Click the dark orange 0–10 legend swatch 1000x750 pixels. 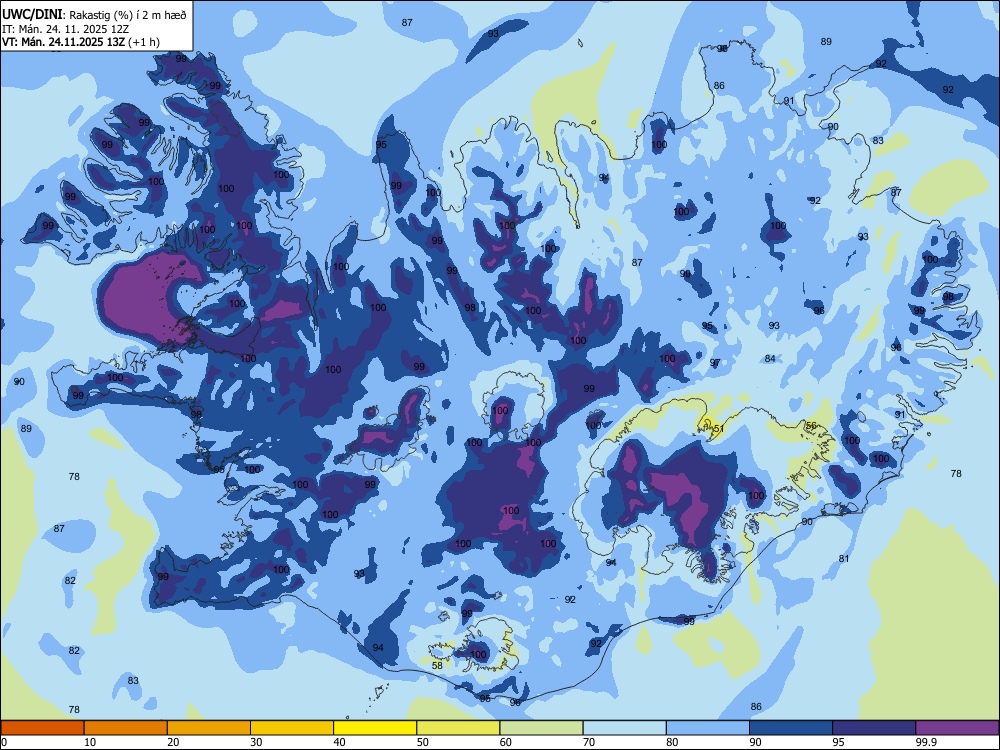(42, 728)
